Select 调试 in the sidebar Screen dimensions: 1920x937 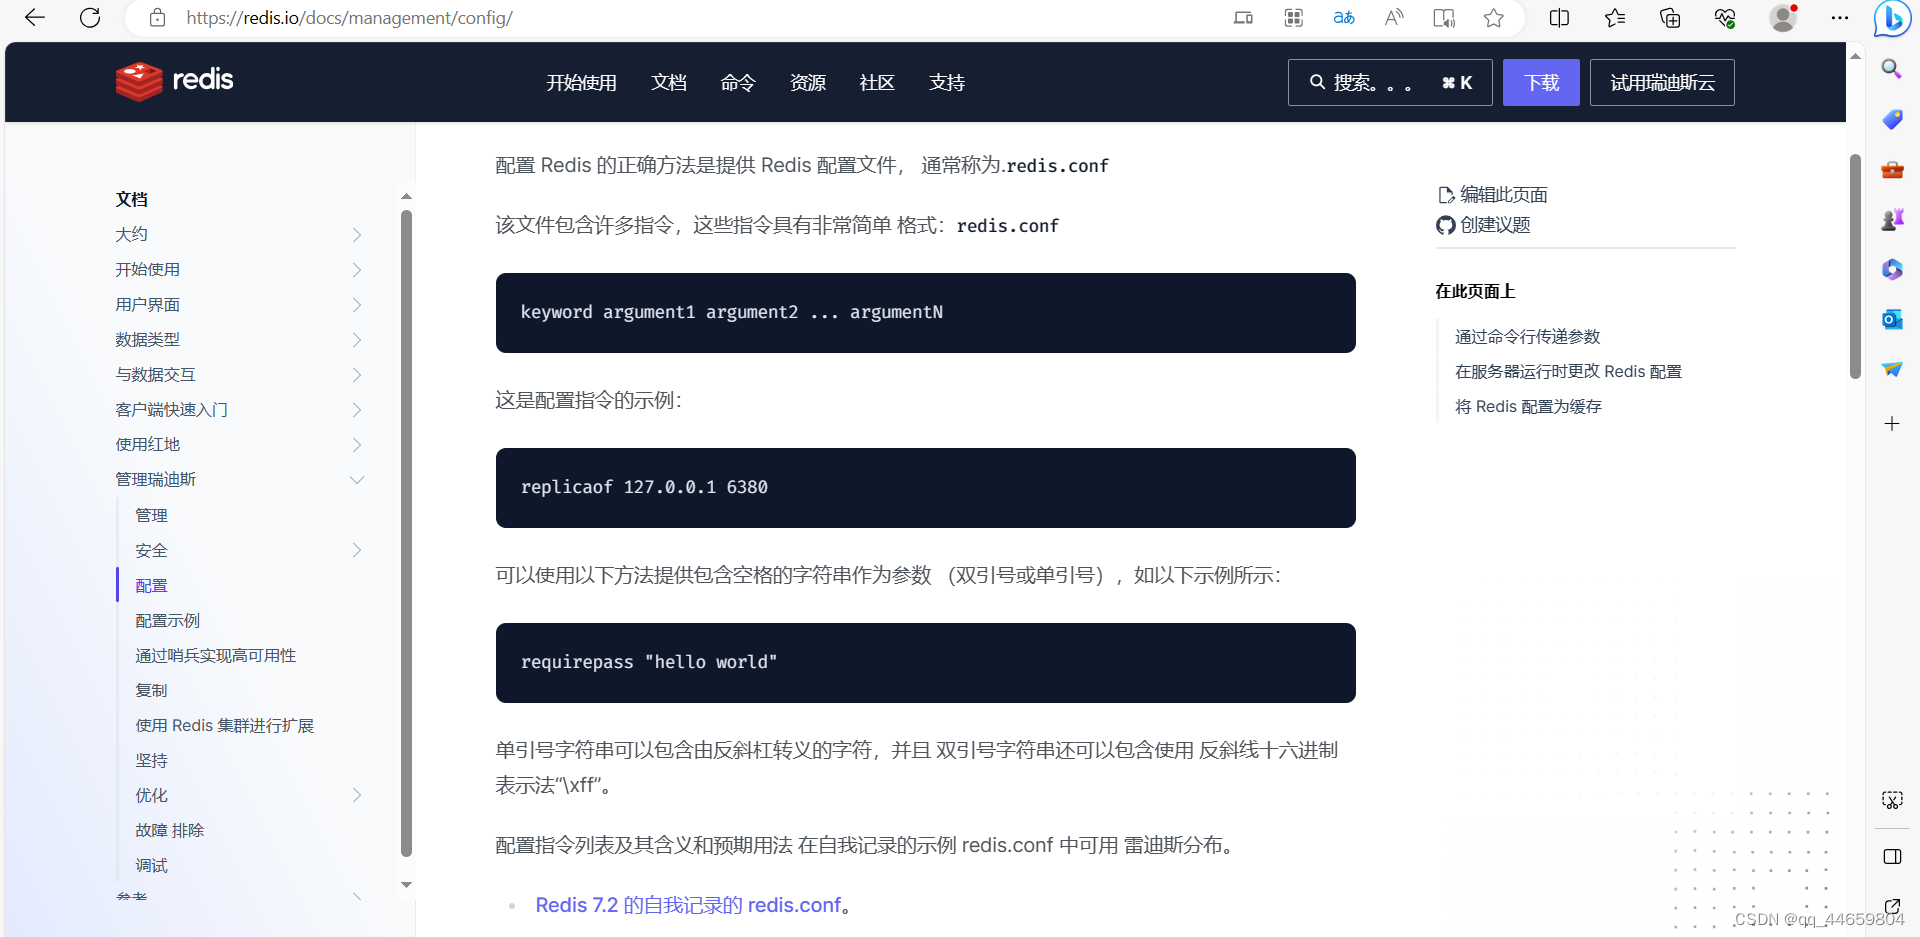point(151,866)
